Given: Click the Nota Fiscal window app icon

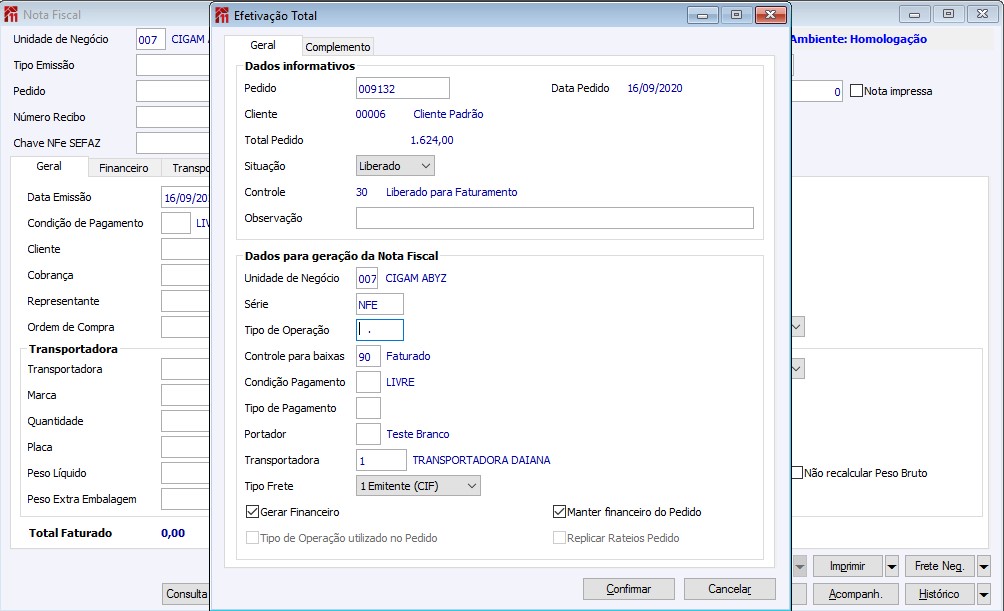Looking at the screenshot, I should pos(11,14).
